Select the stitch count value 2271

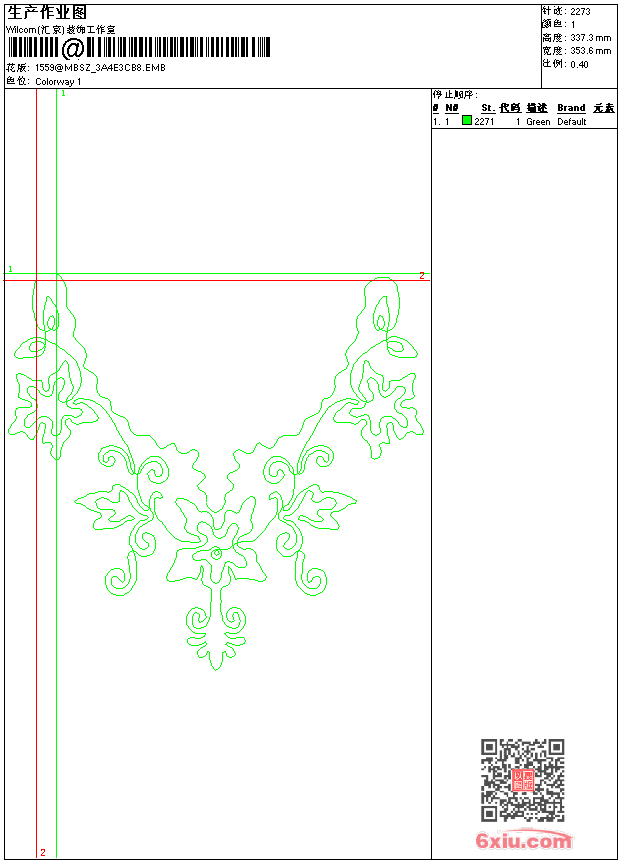(x=484, y=122)
